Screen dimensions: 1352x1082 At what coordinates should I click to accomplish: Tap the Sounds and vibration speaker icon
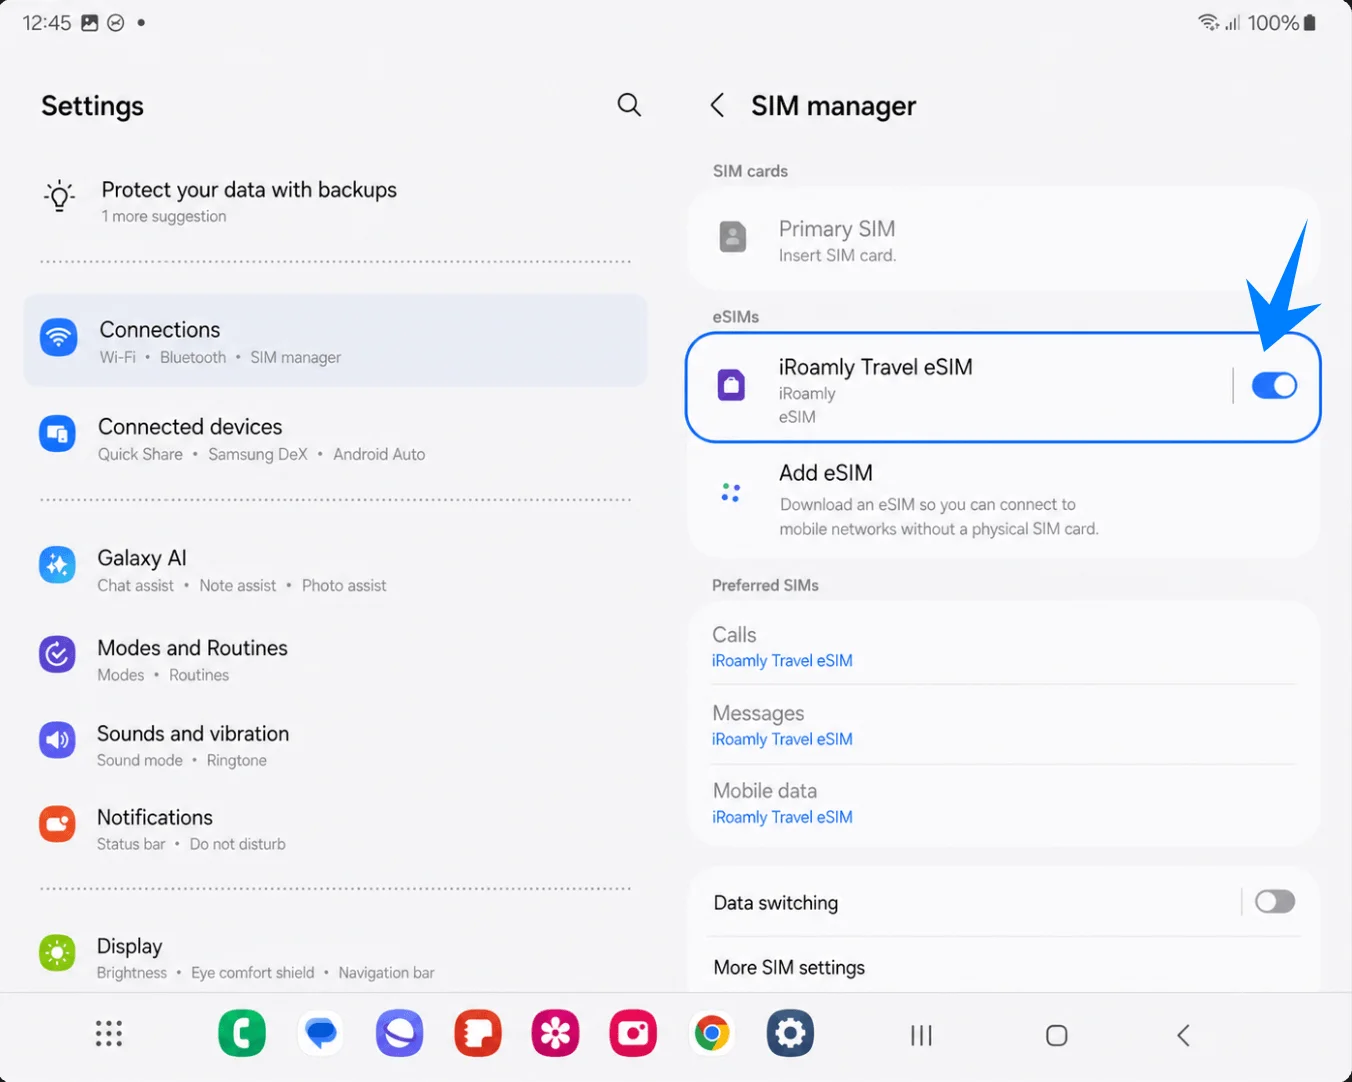click(57, 740)
